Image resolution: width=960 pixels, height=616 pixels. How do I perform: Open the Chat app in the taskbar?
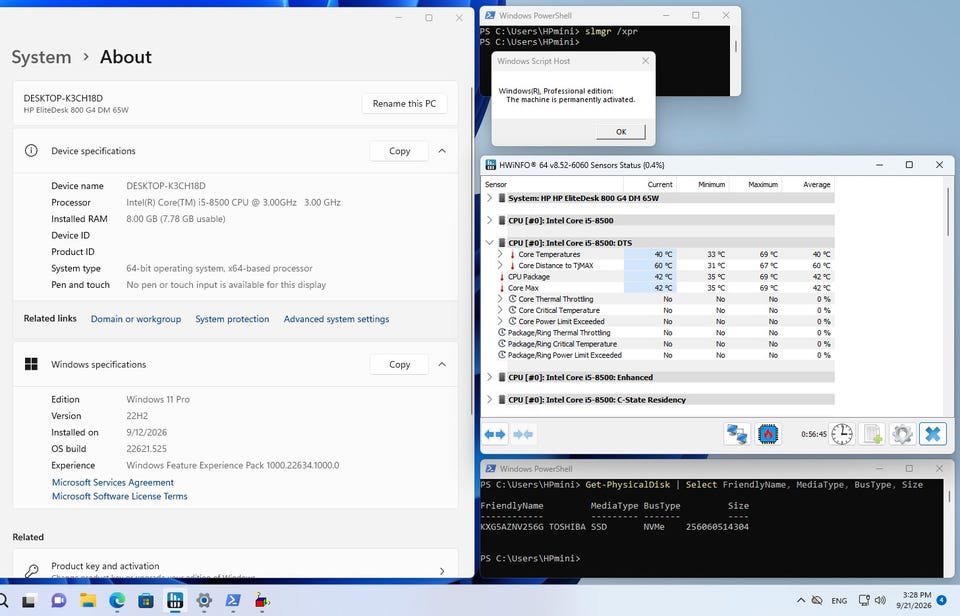point(58,601)
